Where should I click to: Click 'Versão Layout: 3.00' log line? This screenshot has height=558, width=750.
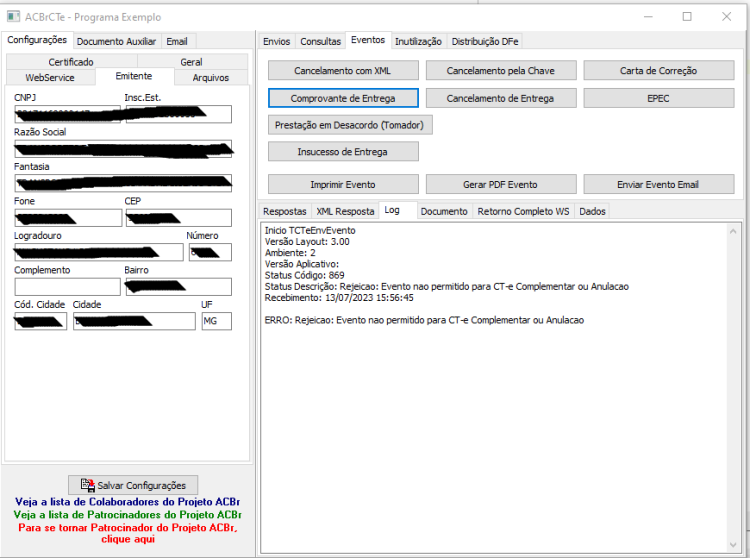(307, 241)
